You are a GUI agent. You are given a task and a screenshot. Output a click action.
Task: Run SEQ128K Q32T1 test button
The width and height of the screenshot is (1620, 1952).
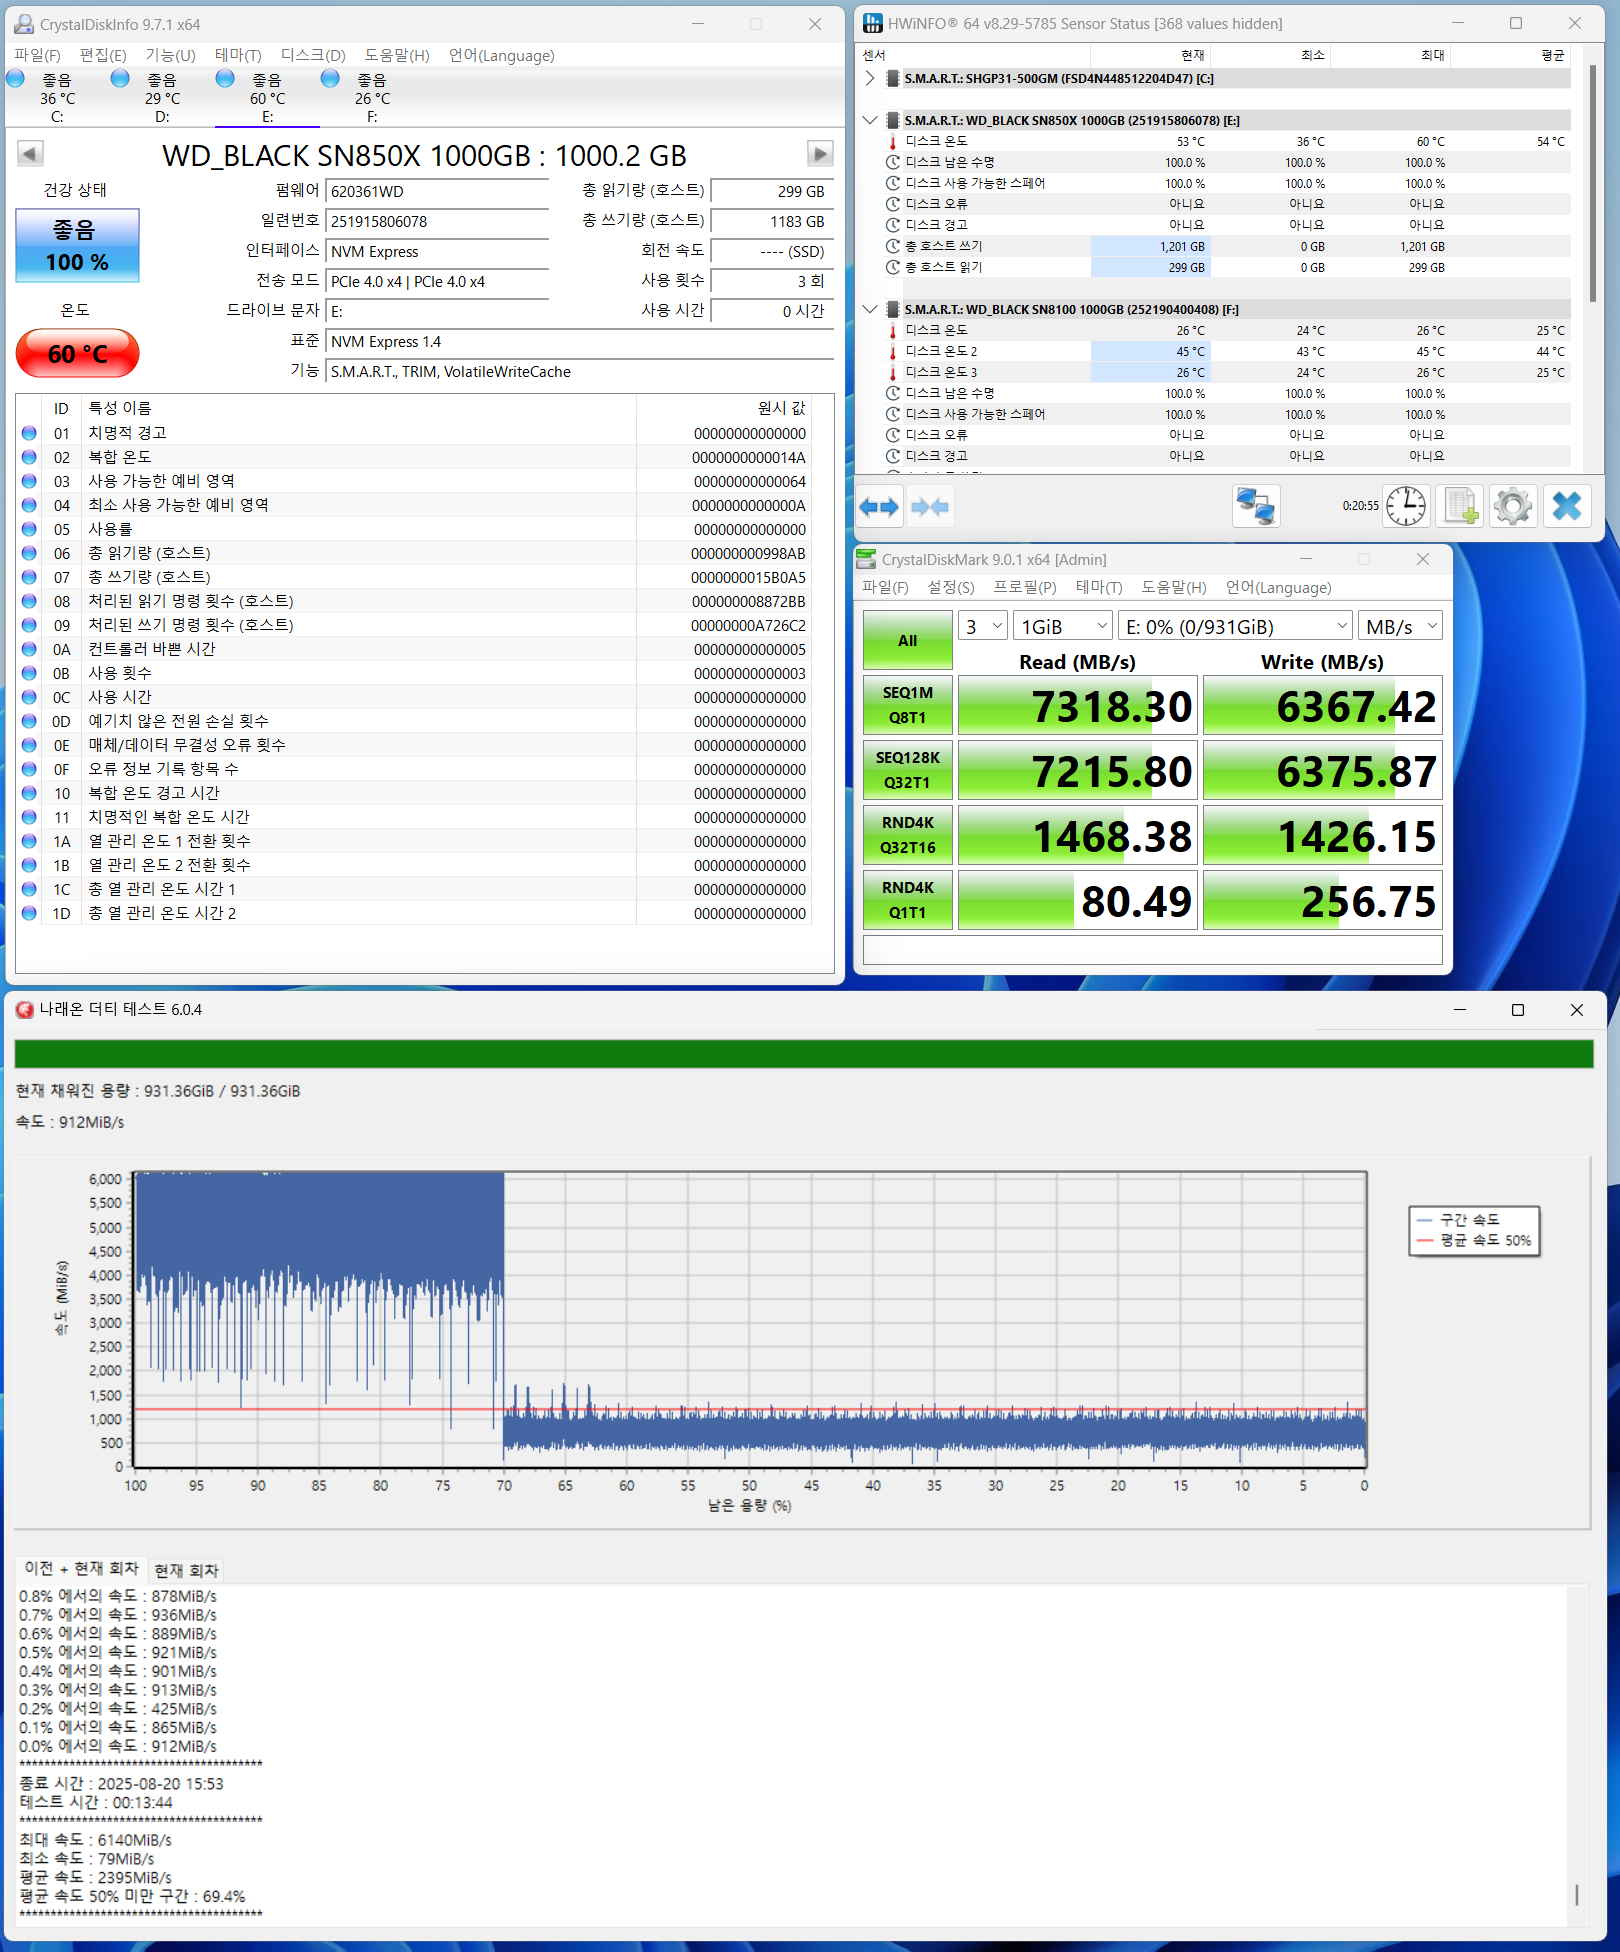pos(907,770)
